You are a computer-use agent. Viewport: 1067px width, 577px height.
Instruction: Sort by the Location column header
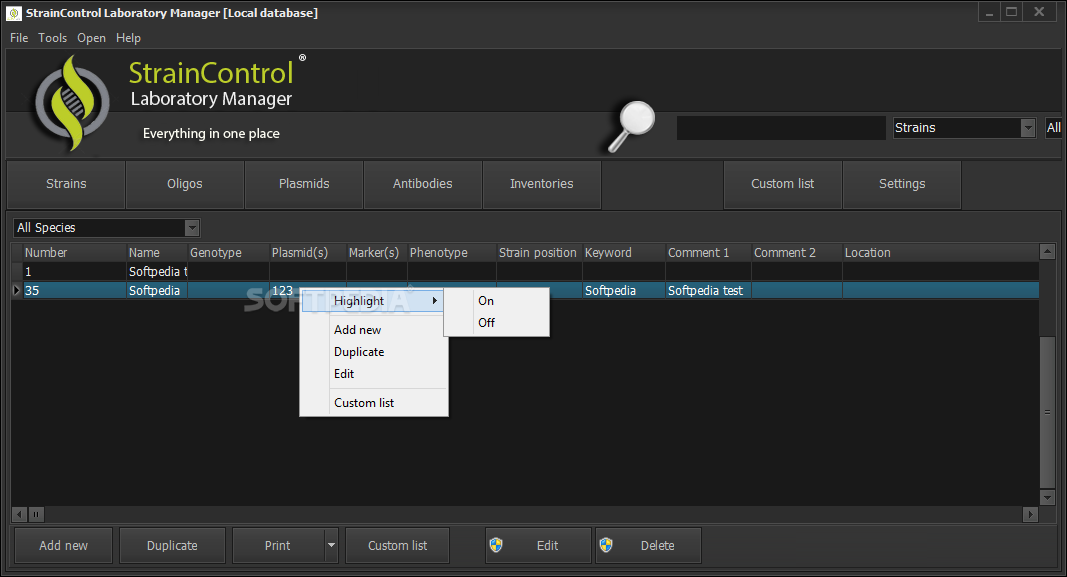(x=941, y=252)
